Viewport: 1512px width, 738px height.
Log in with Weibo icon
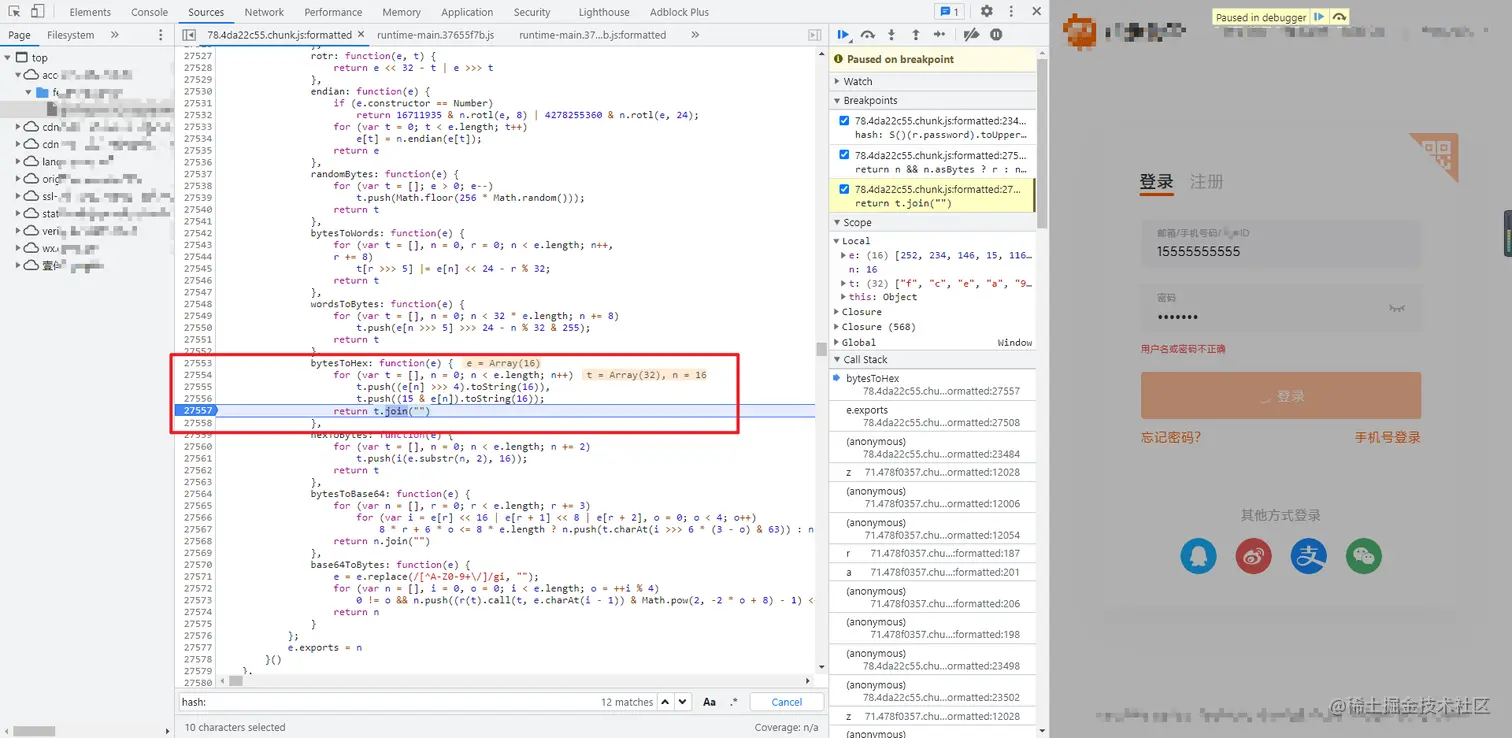pos(1253,555)
